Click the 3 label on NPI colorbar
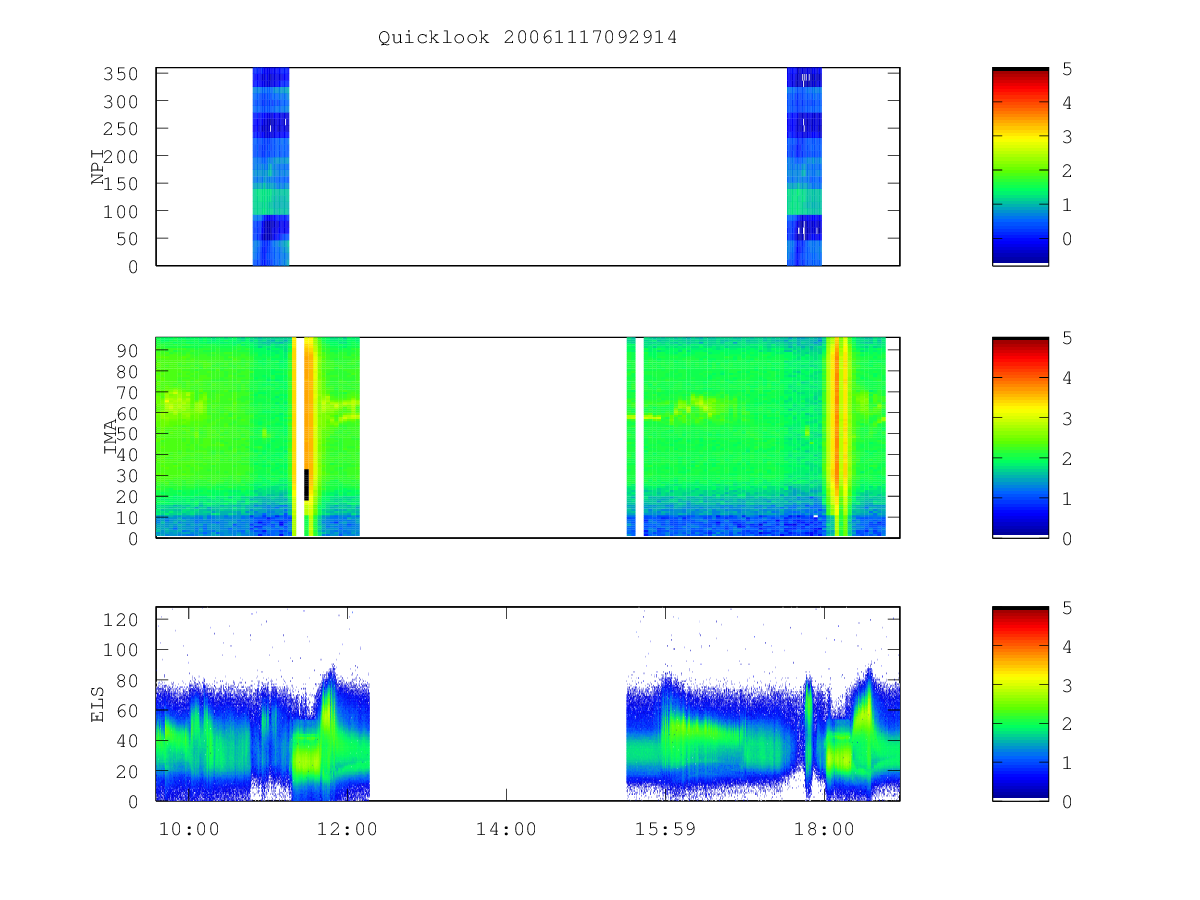 coord(1067,136)
